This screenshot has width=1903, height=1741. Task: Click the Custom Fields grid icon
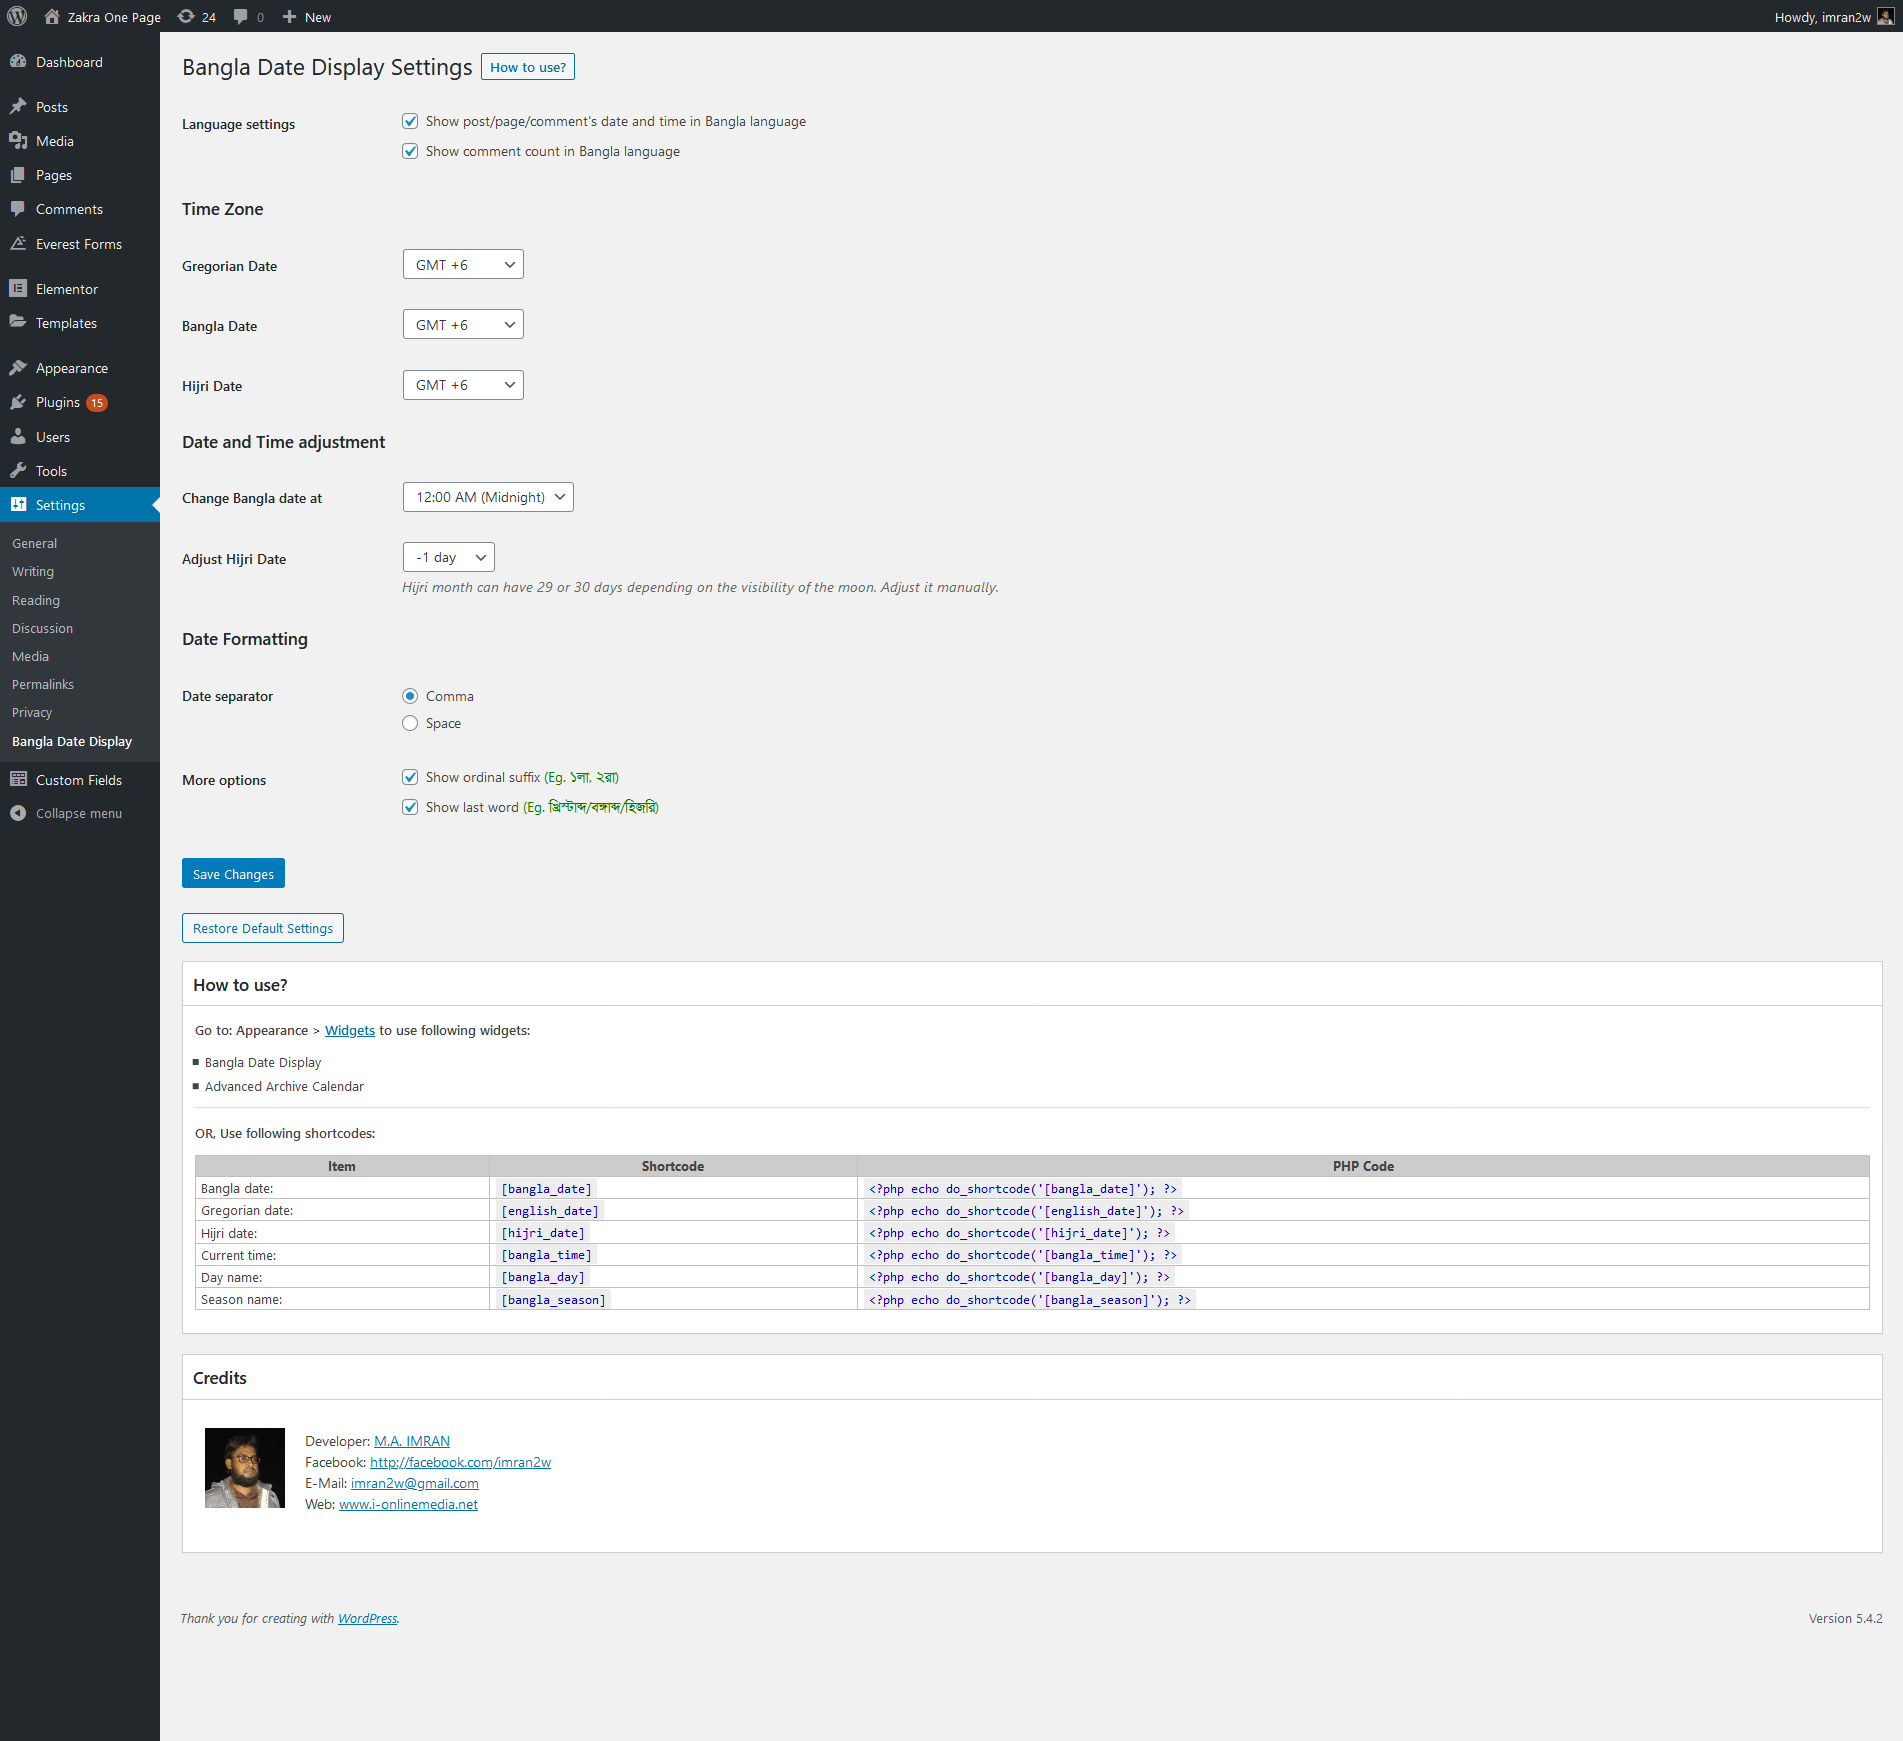18,779
